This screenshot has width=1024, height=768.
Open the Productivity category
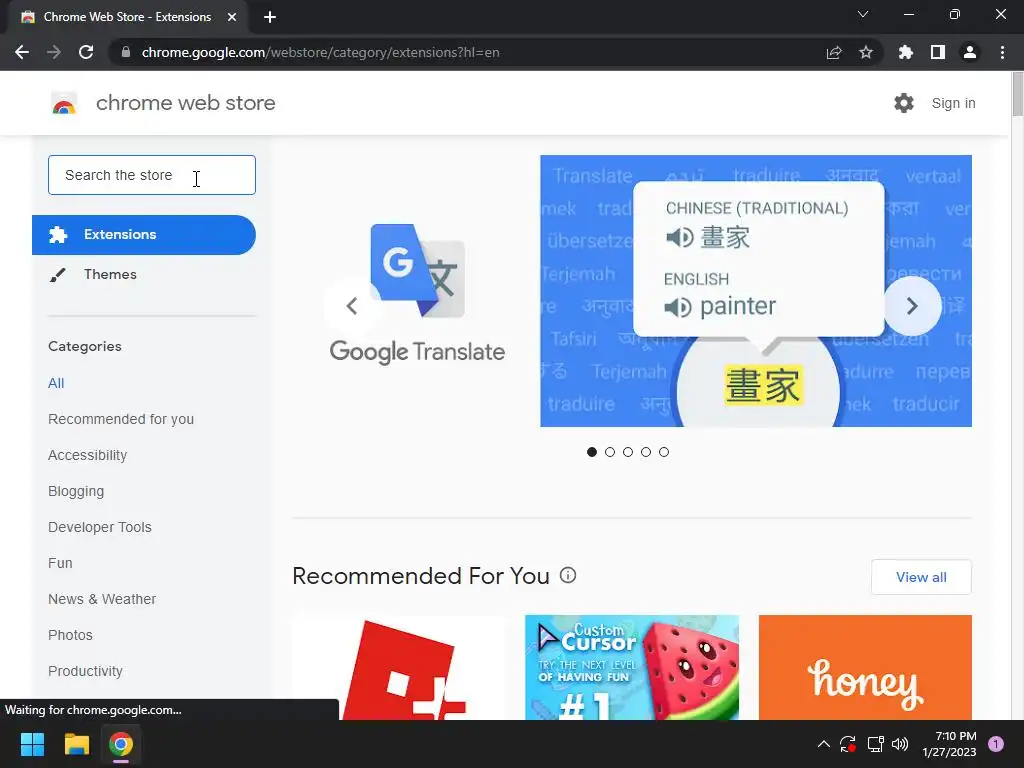click(86, 671)
